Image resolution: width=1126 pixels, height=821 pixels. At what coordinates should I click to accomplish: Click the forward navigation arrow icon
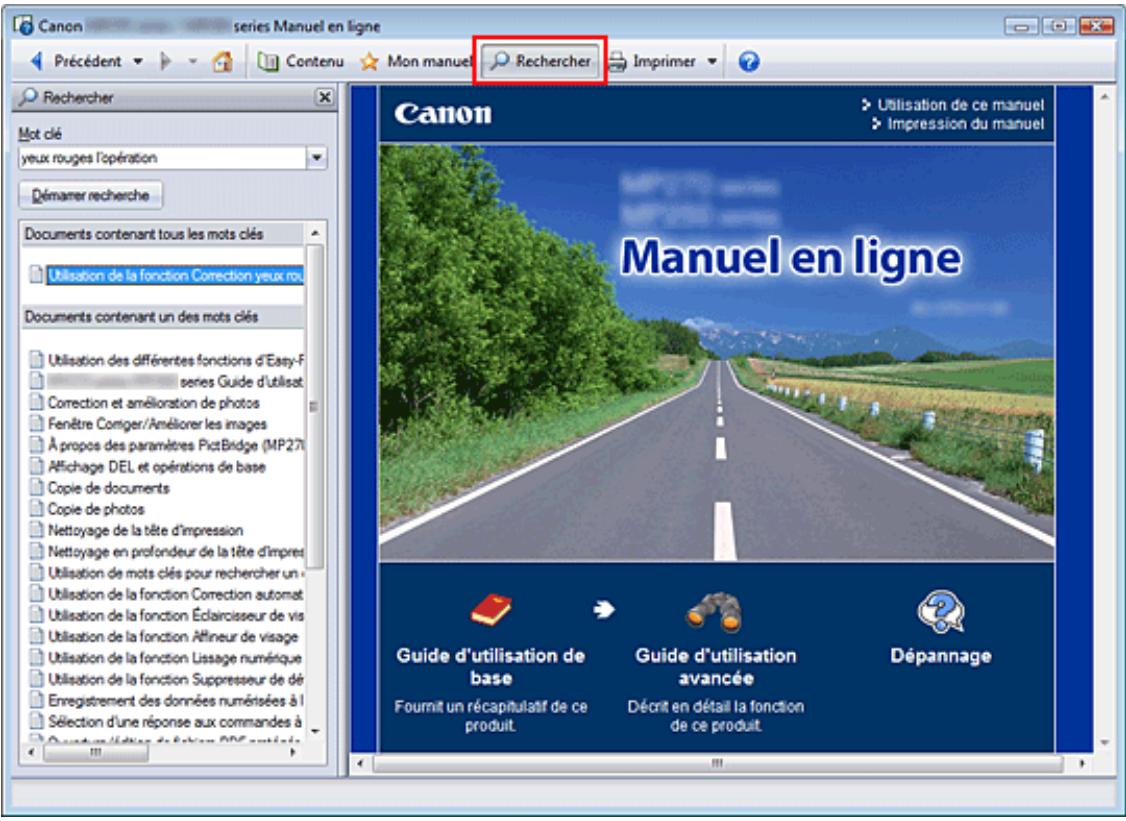click(x=166, y=62)
